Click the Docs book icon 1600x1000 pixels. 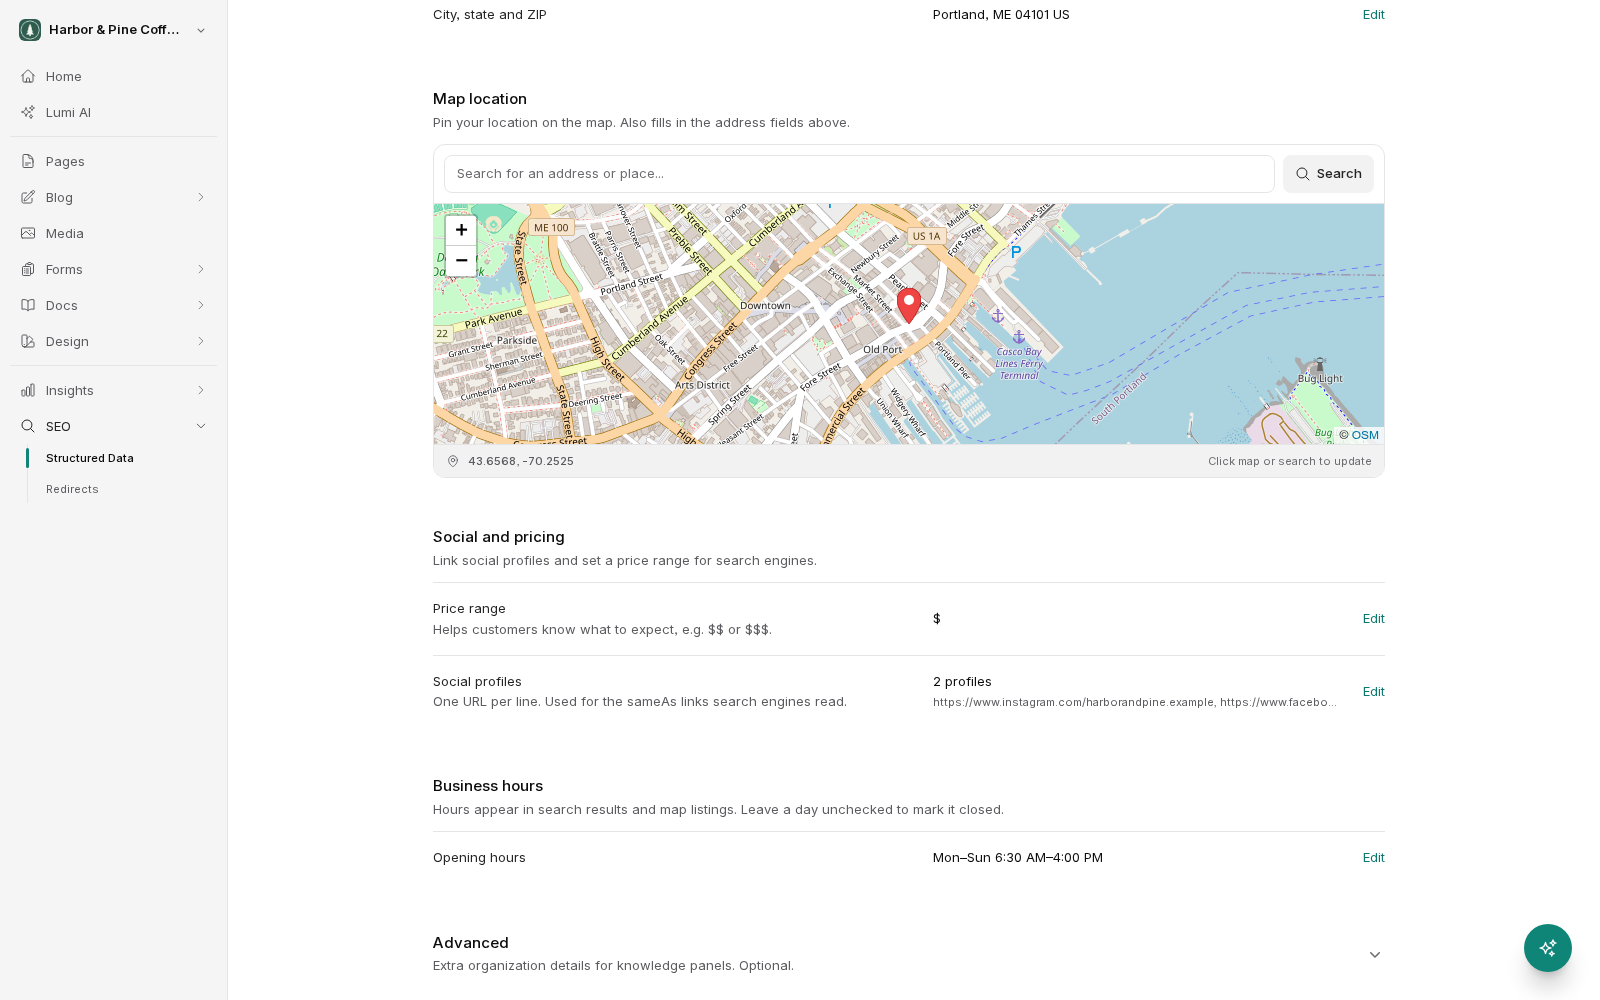(28, 305)
